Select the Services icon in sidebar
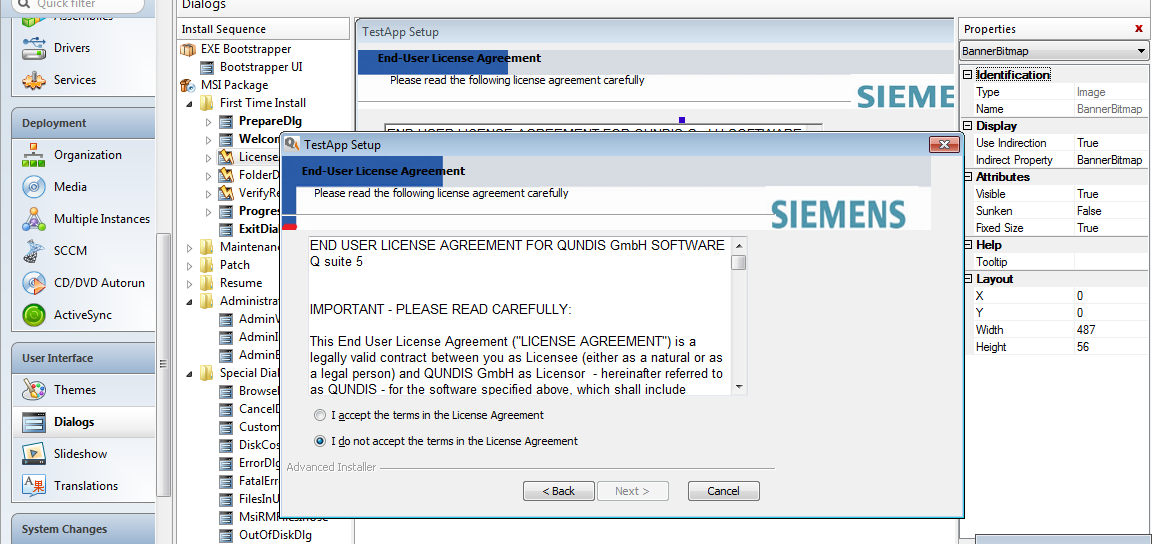The width and height of the screenshot is (1152, 544). coord(34,80)
